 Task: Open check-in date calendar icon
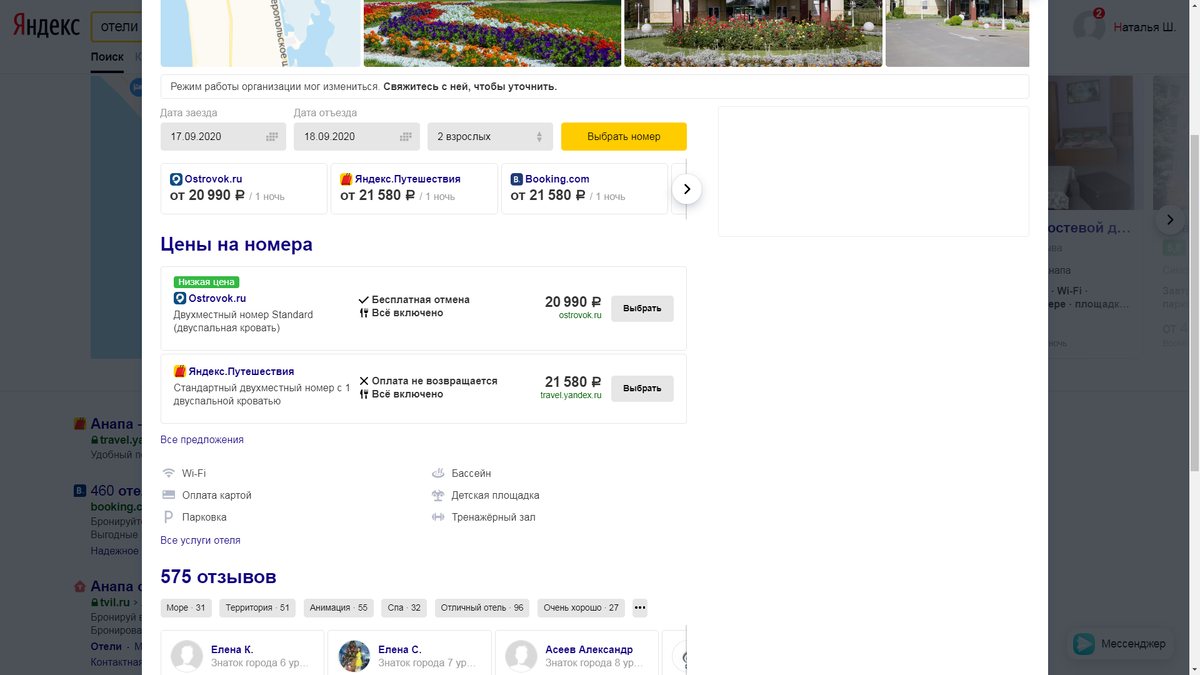click(272, 137)
